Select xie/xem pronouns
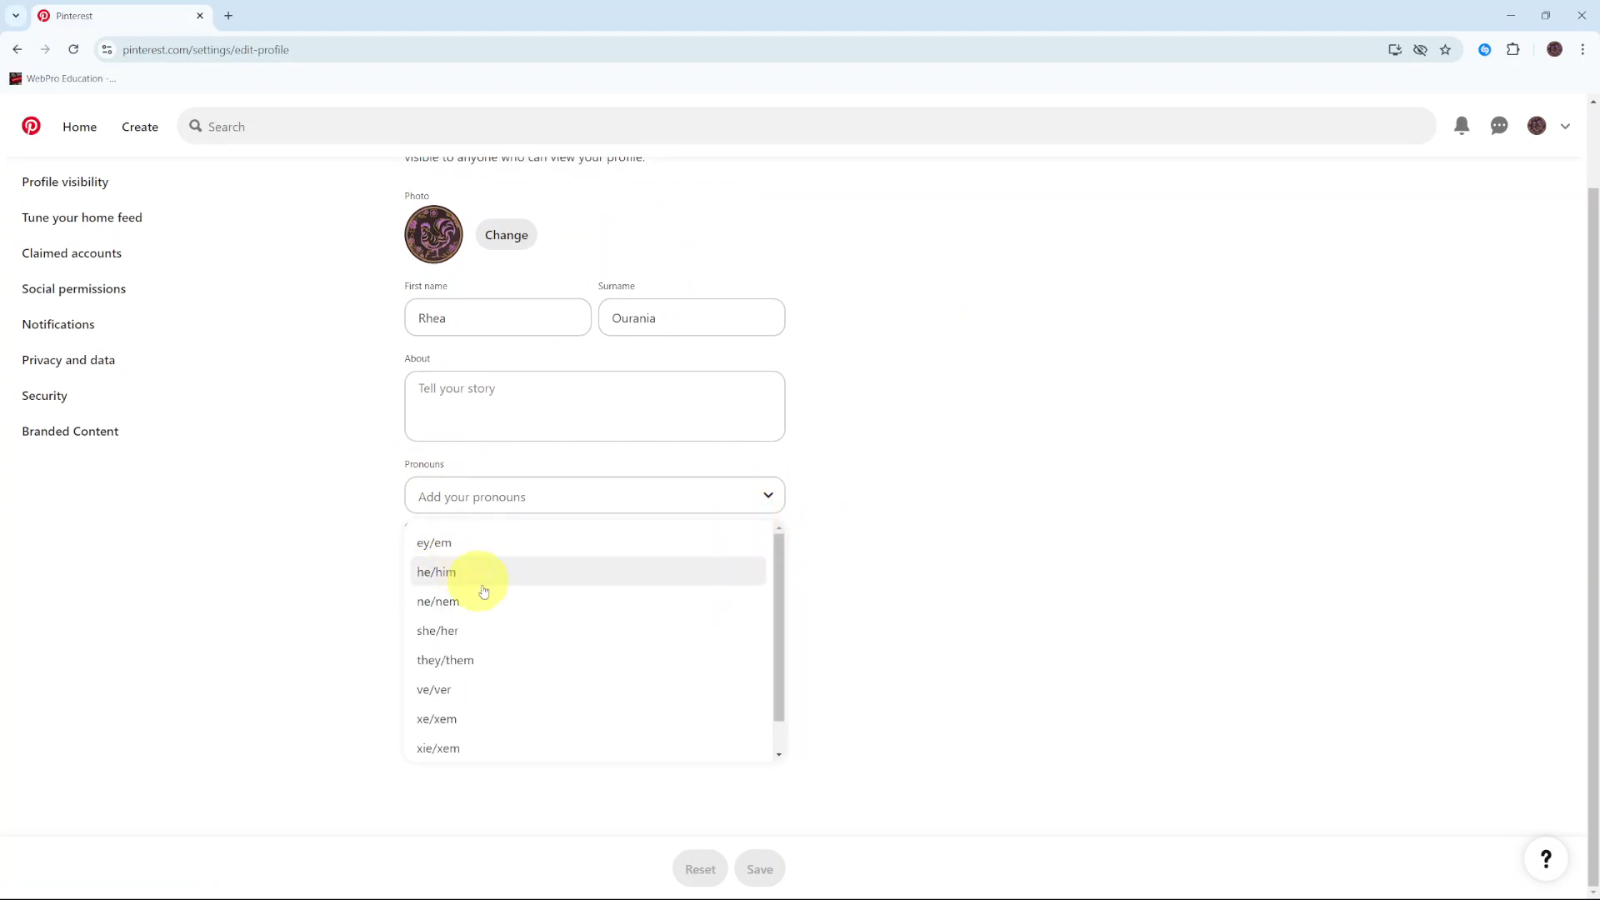The width and height of the screenshot is (1600, 900). tap(588, 748)
